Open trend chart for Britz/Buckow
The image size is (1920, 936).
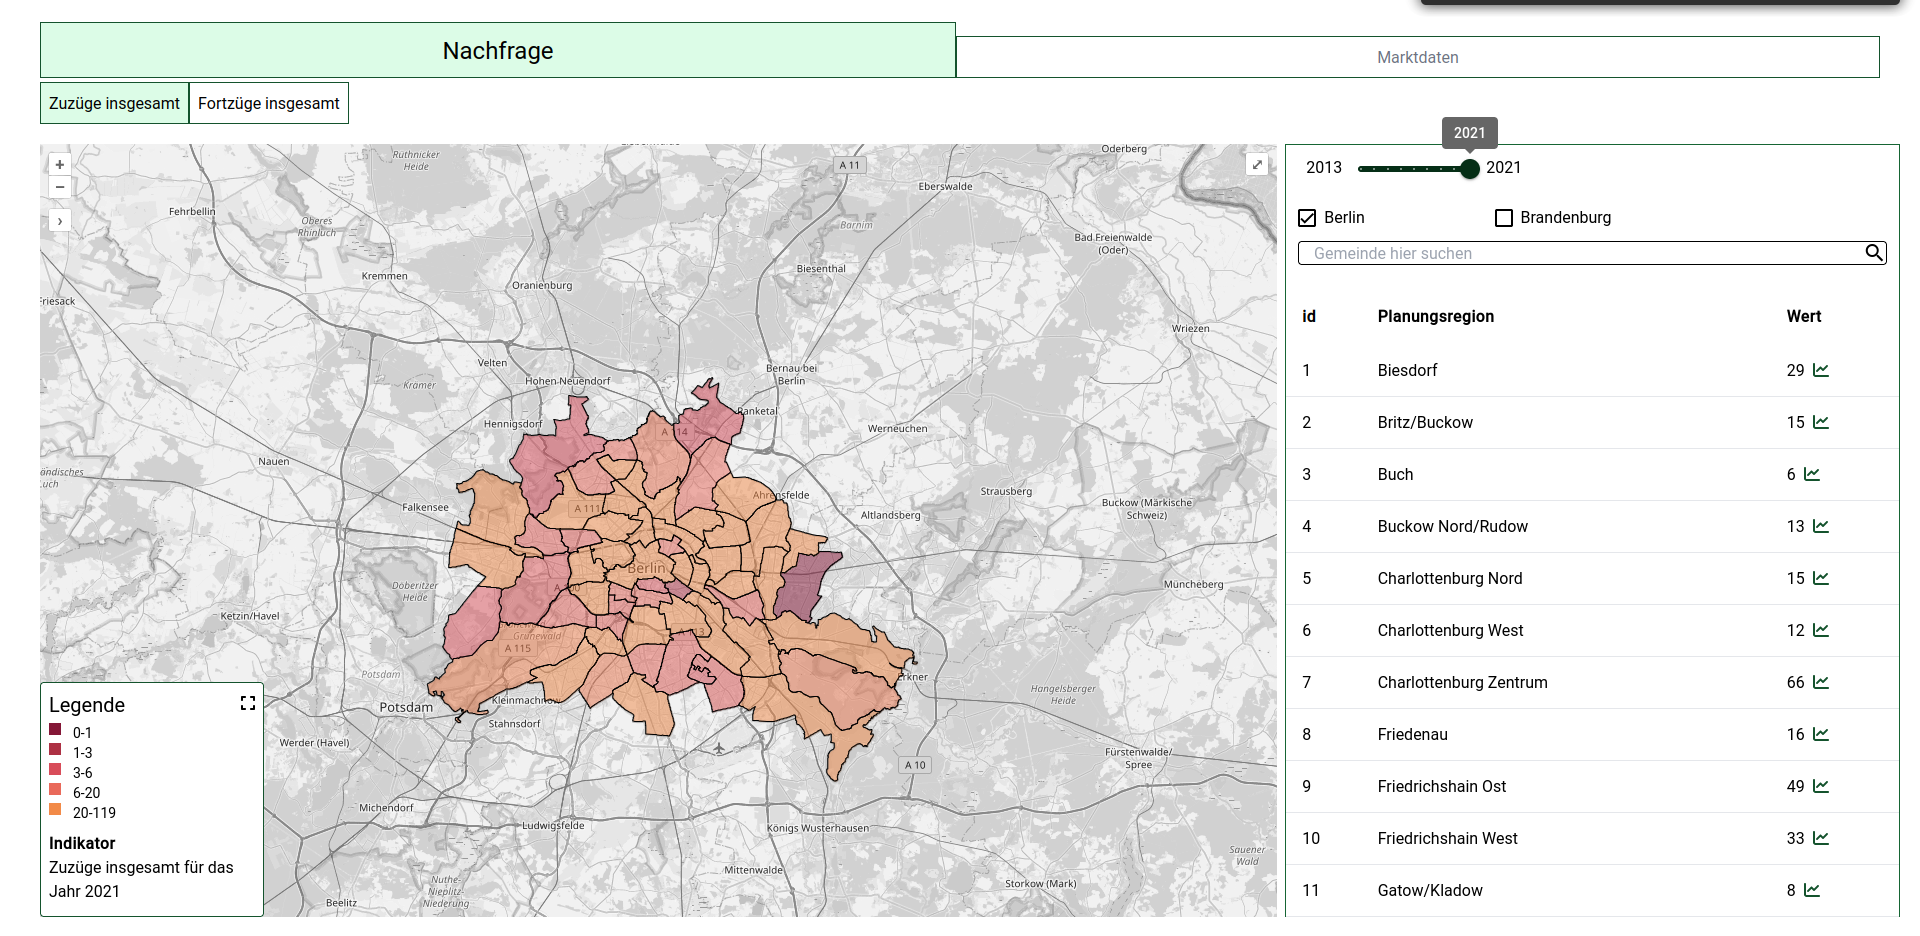pyautogui.click(x=1821, y=422)
